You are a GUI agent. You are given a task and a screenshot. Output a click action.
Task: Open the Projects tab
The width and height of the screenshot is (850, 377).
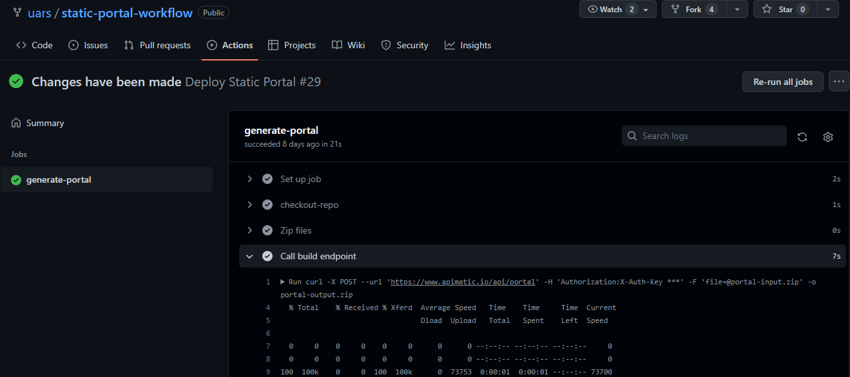[292, 45]
